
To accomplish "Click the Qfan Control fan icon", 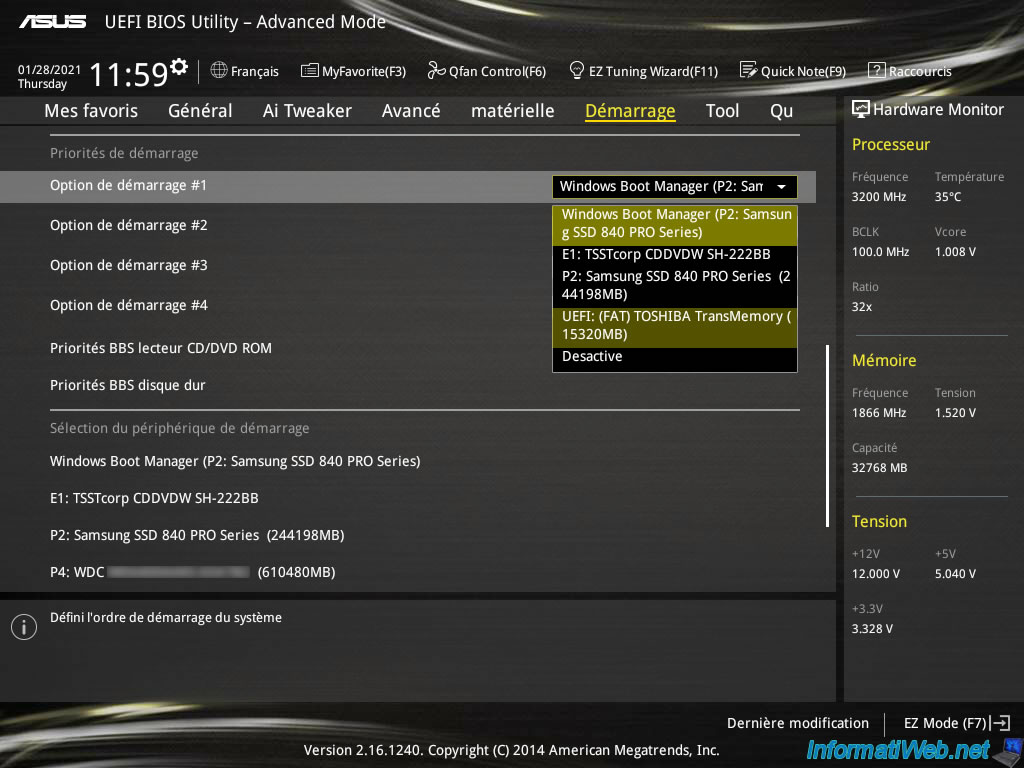I will [436, 70].
